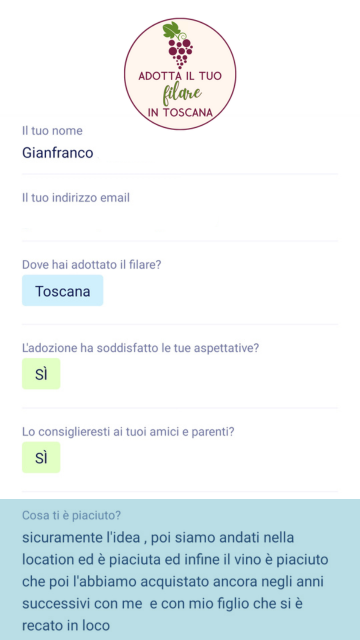Click the grape cluster graphic in the logo
Screen dimensions: 360x640
click(180, 53)
